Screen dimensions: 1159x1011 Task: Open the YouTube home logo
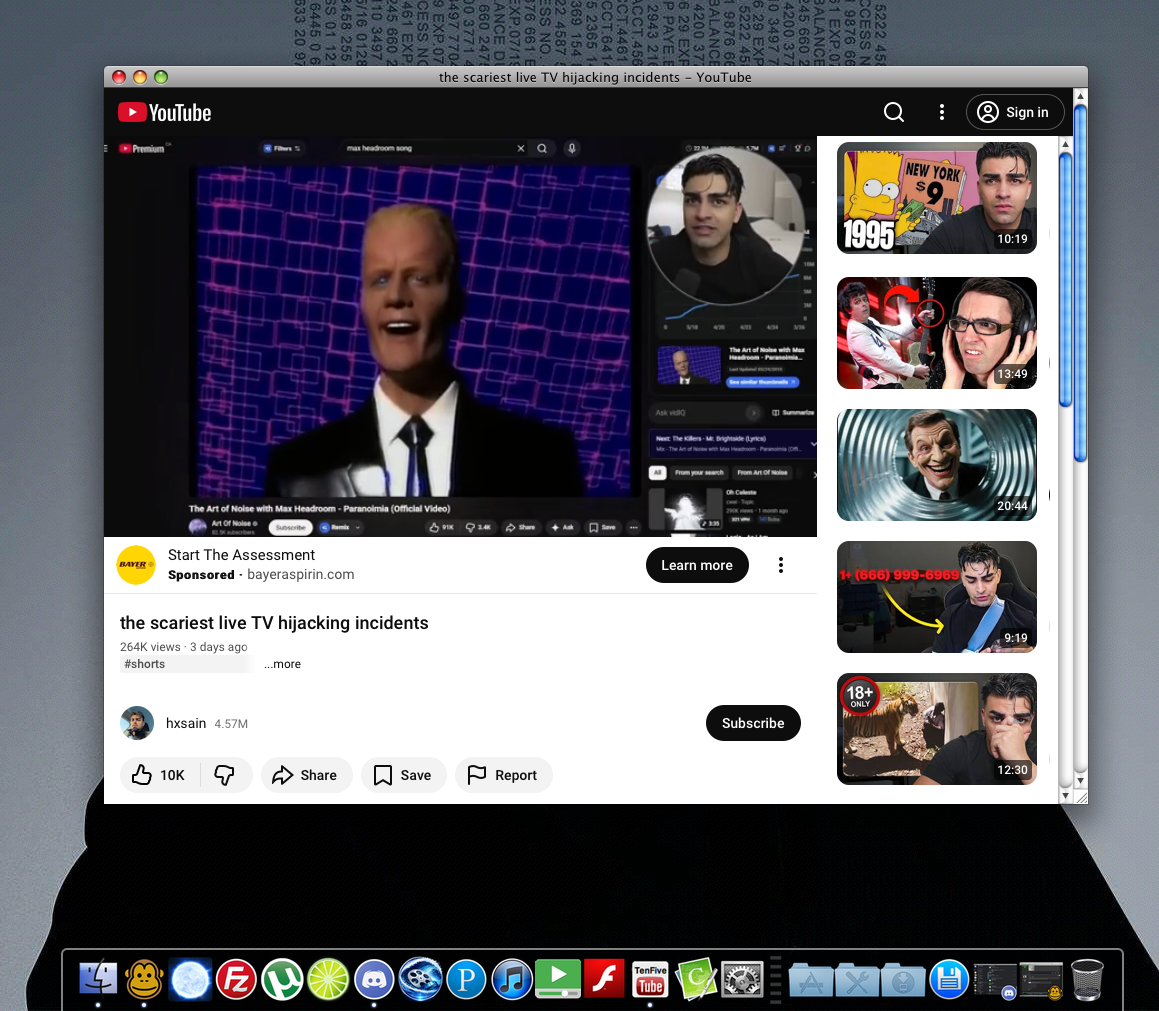[165, 112]
